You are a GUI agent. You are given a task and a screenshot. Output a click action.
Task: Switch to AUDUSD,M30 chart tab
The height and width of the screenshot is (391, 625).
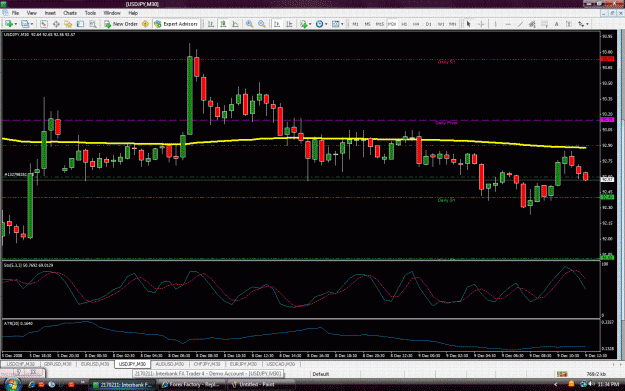169,364
